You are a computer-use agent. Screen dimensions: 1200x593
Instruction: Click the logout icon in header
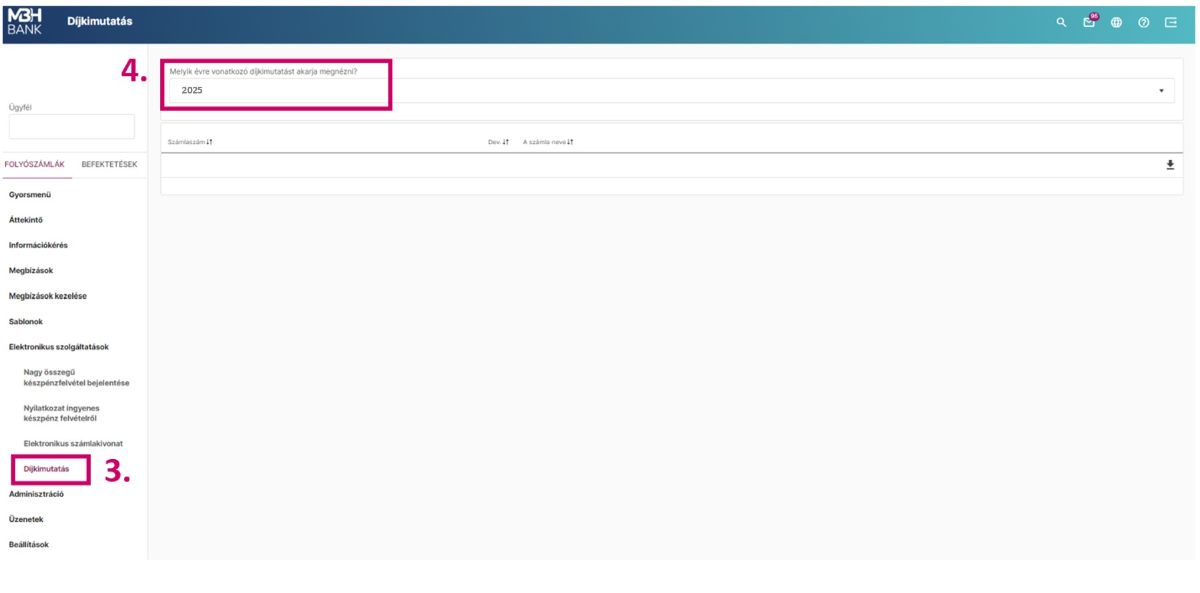tap(1170, 22)
